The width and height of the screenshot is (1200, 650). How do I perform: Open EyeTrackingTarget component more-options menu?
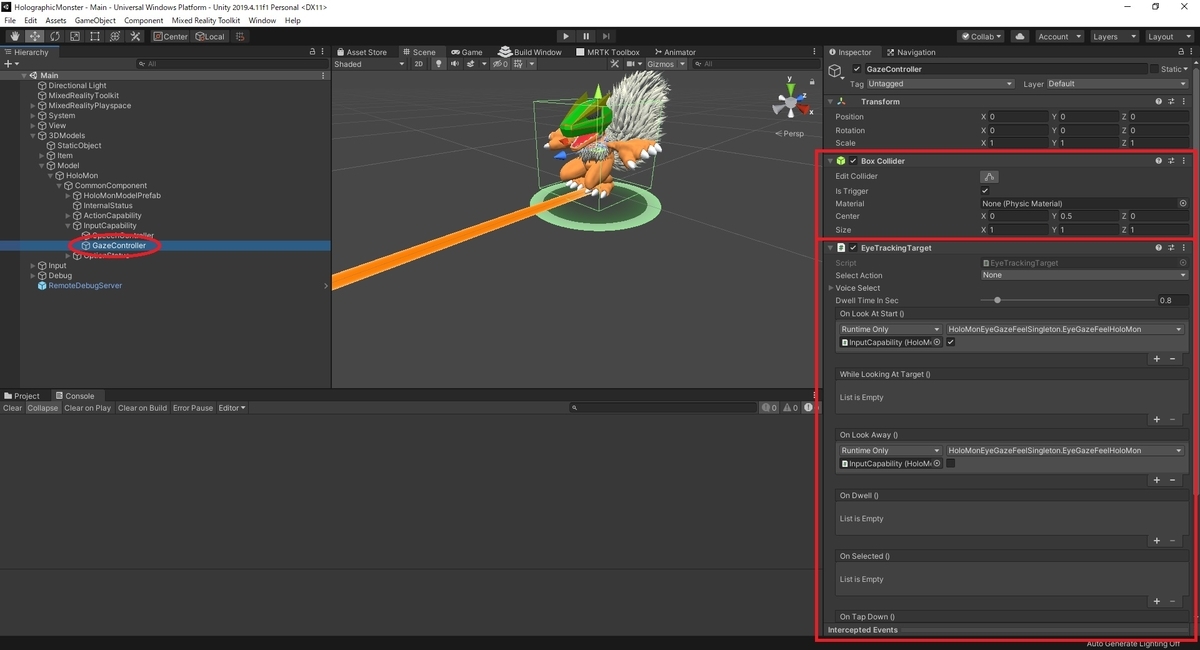click(x=1184, y=248)
